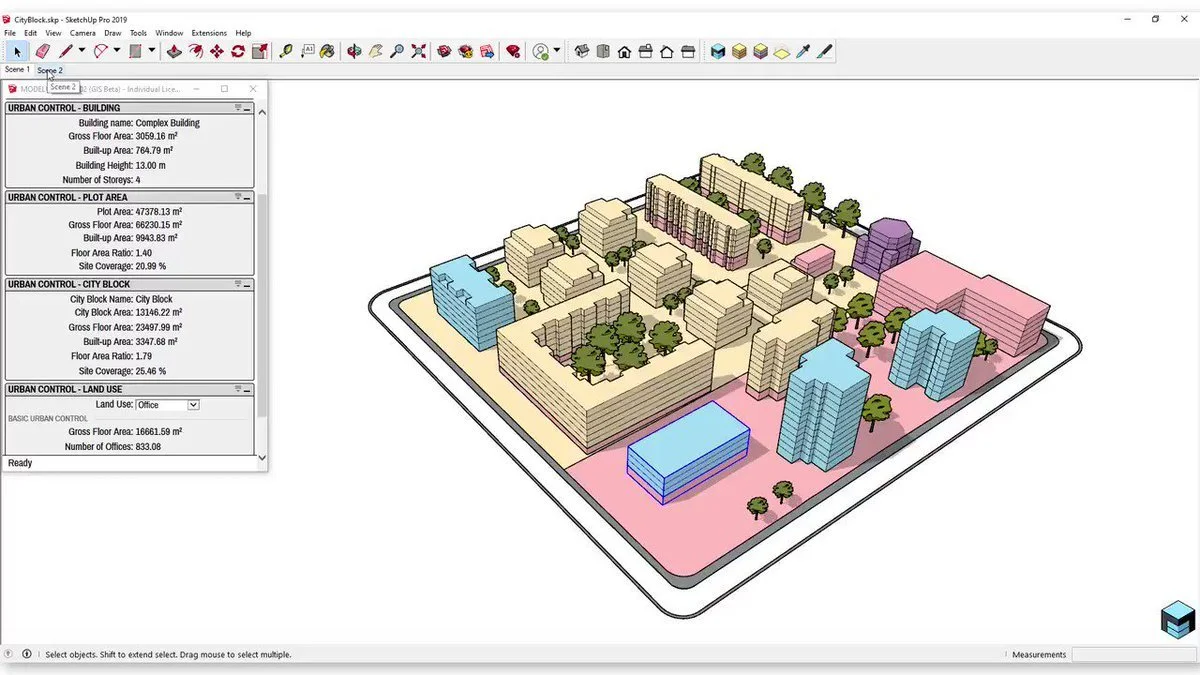Expand the Arc tool dropdown
The image size is (1200, 675).
click(x=116, y=51)
